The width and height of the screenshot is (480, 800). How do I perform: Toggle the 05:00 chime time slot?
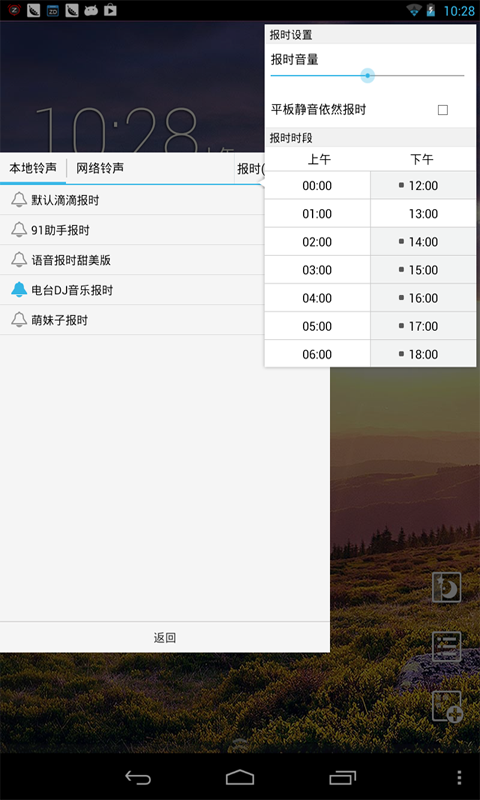[317, 326]
